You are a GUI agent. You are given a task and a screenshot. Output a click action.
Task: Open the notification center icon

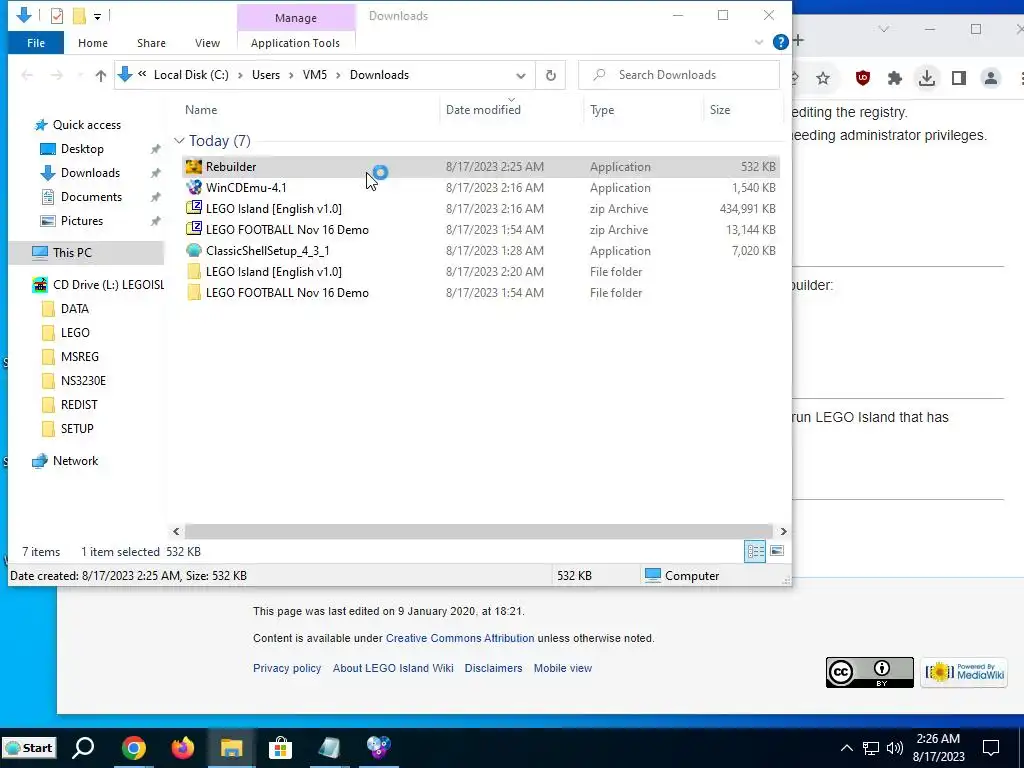[x=991, y=748]
